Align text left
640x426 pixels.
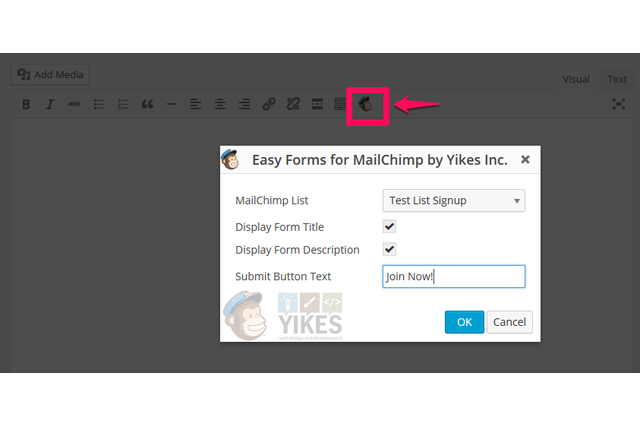point(196,104)
